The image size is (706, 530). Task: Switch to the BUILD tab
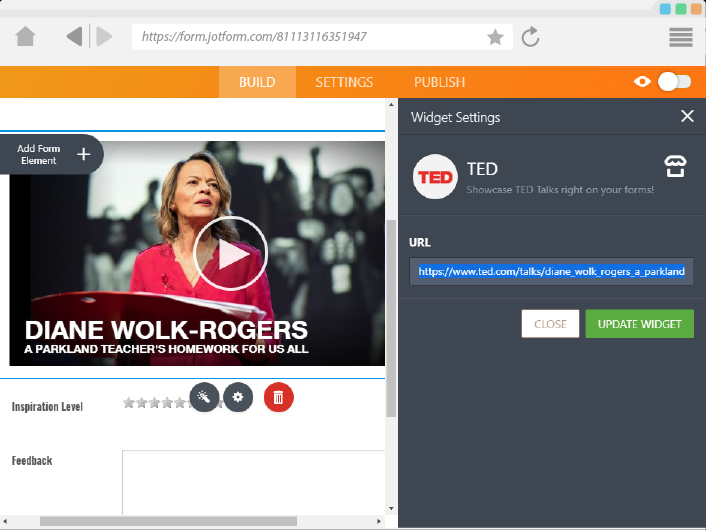pos(257,82)
